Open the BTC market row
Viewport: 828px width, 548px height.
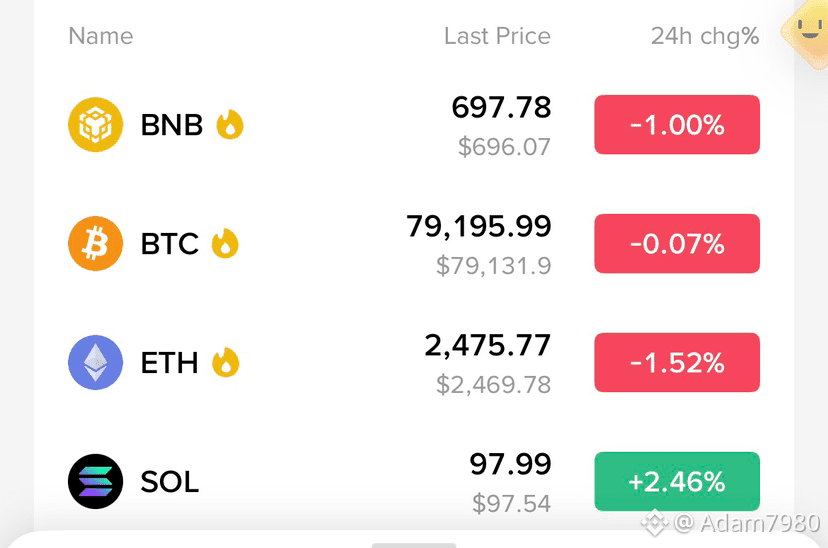[414, 243]
